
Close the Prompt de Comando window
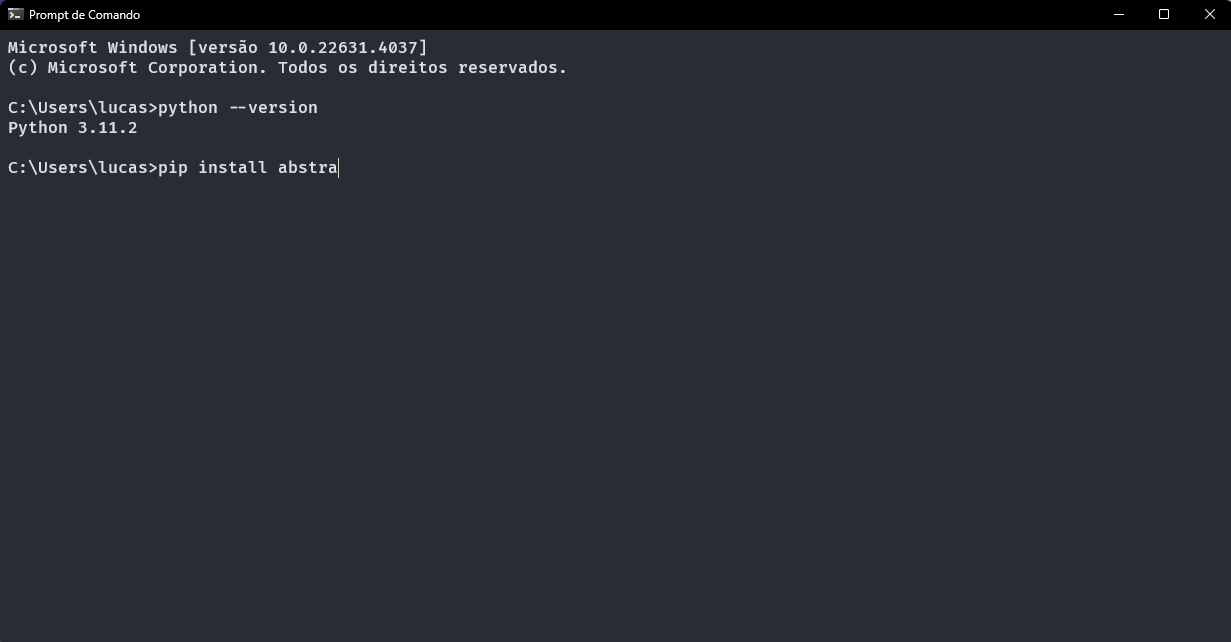pyautogui.click(x=1209, y=14)
